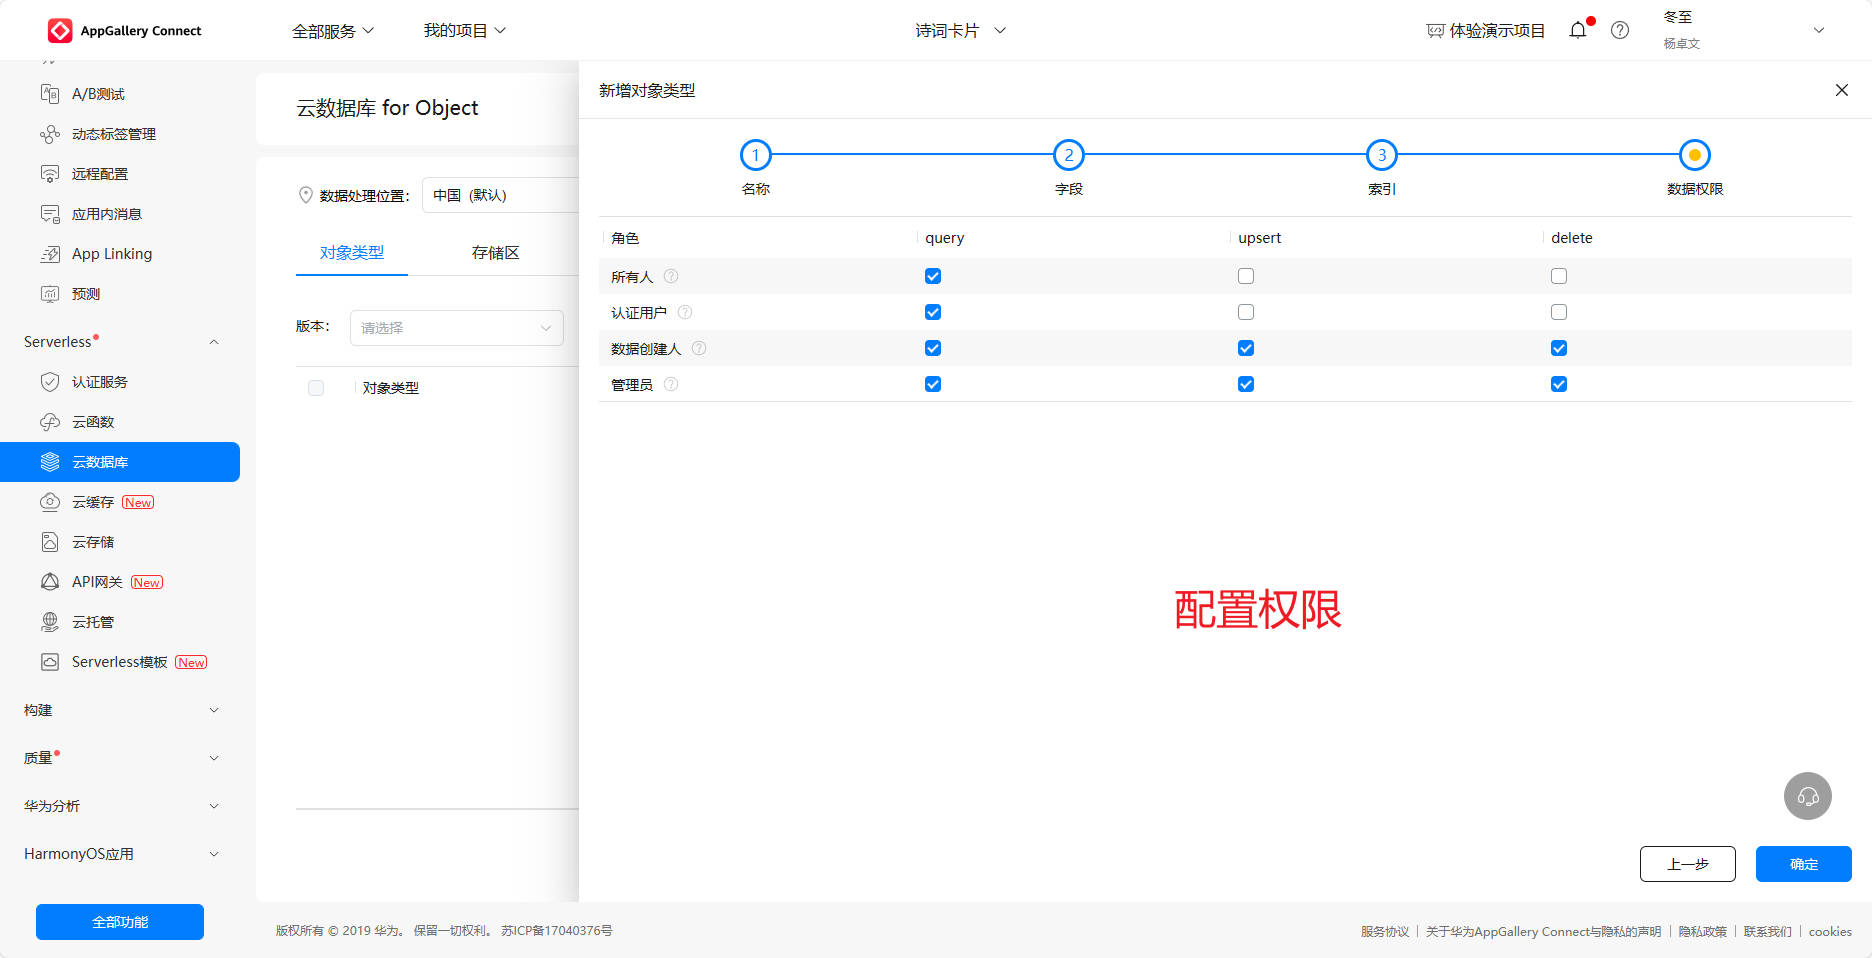Go to step 2 字段
This screenshot has width=1872, height=958.
[x=1069, y=155]
